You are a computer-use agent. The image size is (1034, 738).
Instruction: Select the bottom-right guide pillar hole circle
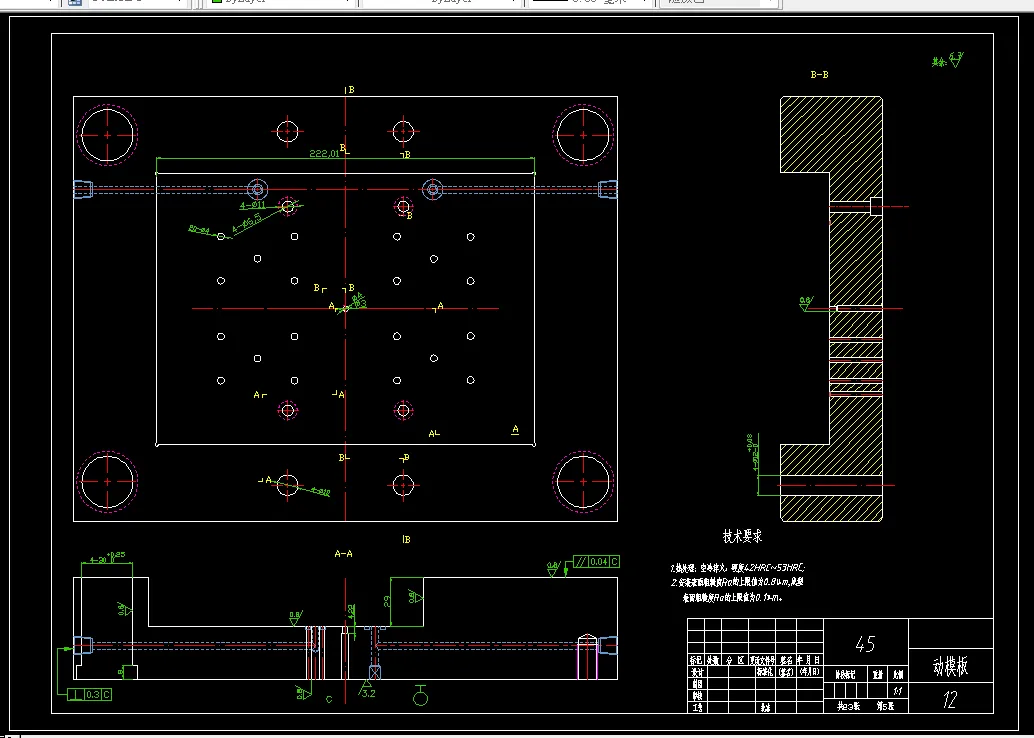coord(583,481)
